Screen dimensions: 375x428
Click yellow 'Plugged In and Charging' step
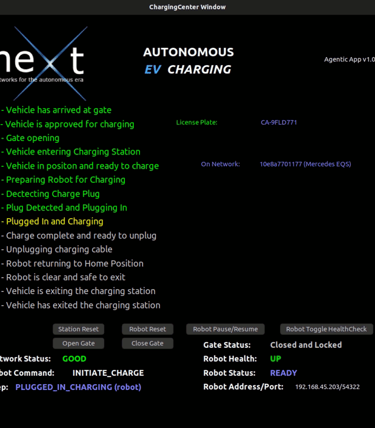click(x=52, y=222)
